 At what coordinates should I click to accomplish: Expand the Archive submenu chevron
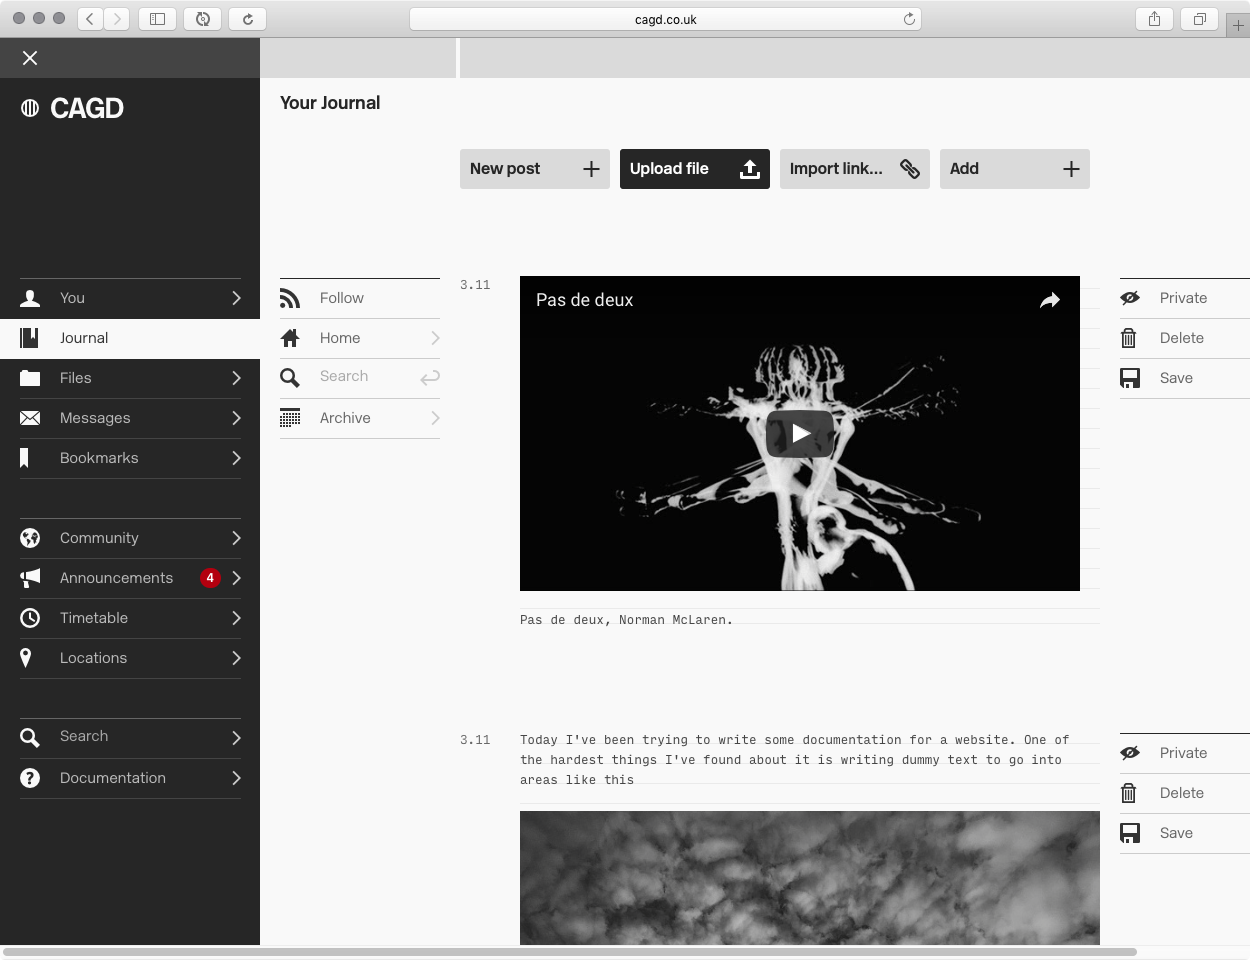pyautogui.click(x=435, y=418)
